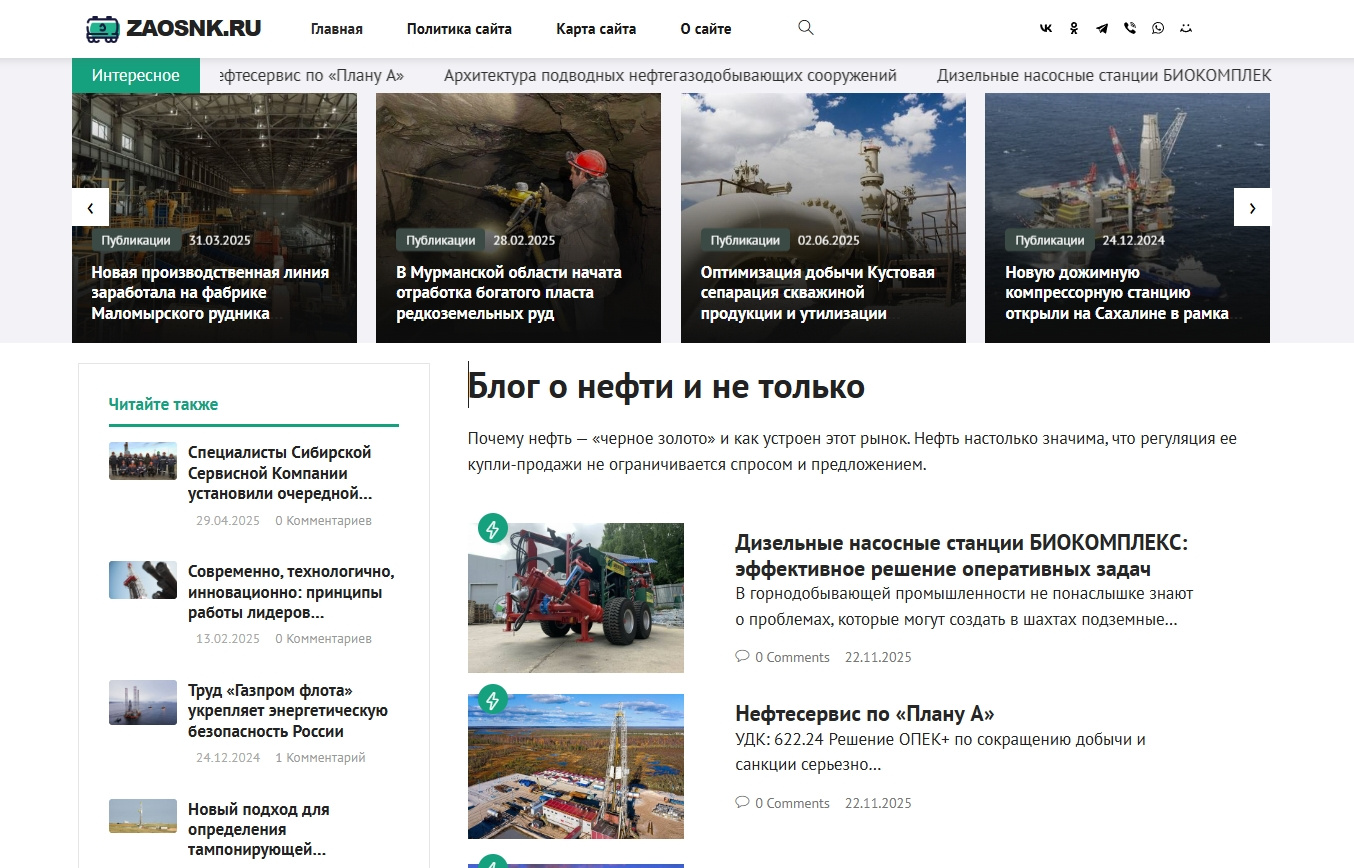The width and height of the screenshot is (1354, 868).
Task: Click comment bubble under Нефтесервис post
Action: point(742,802)
